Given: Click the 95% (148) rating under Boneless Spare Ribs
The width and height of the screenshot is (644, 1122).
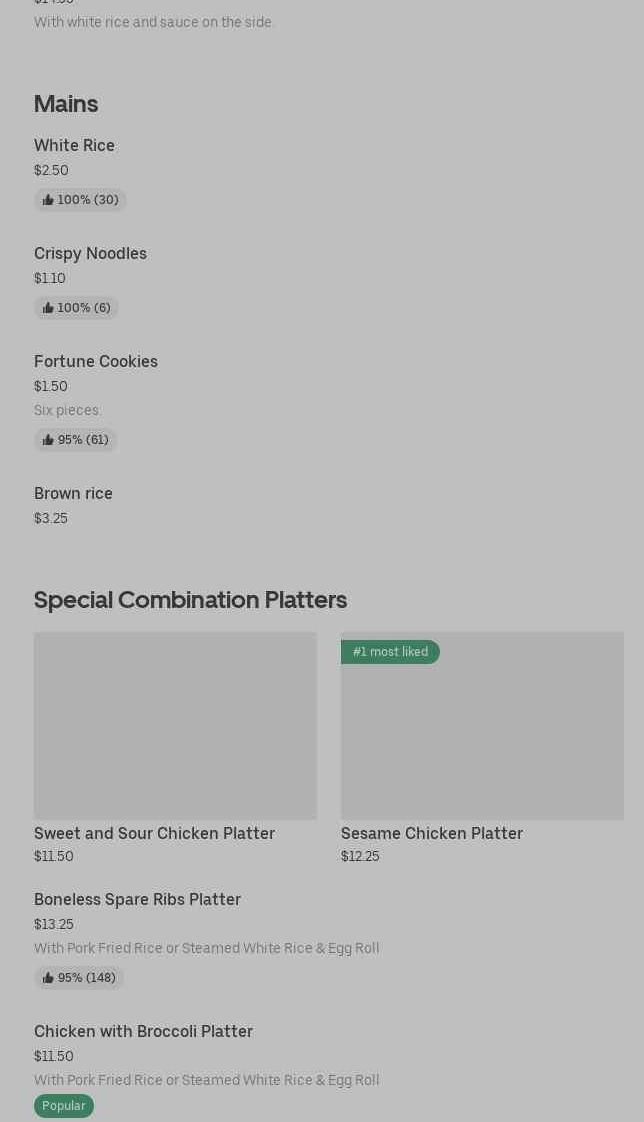Looking at the screenshot, I should coord(79,978).
